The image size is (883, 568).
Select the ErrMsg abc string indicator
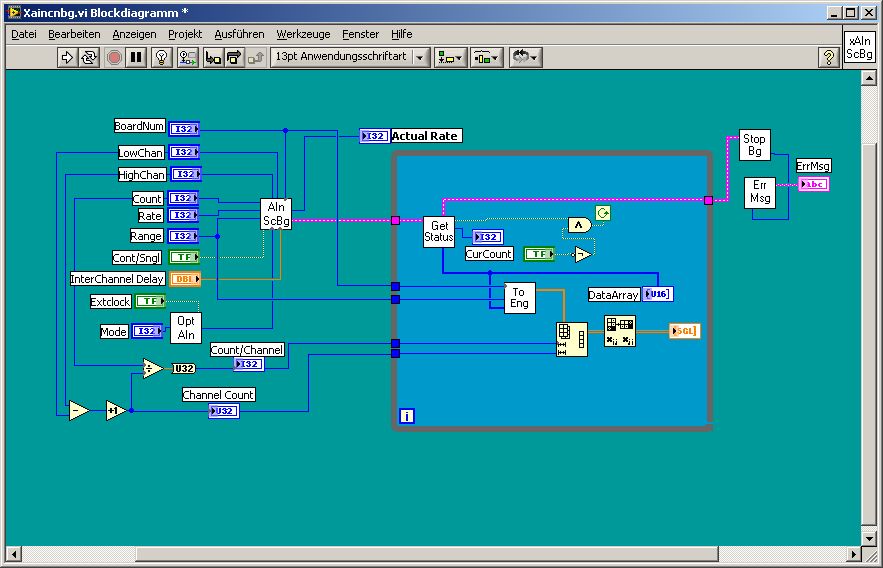tap(813, 184)
